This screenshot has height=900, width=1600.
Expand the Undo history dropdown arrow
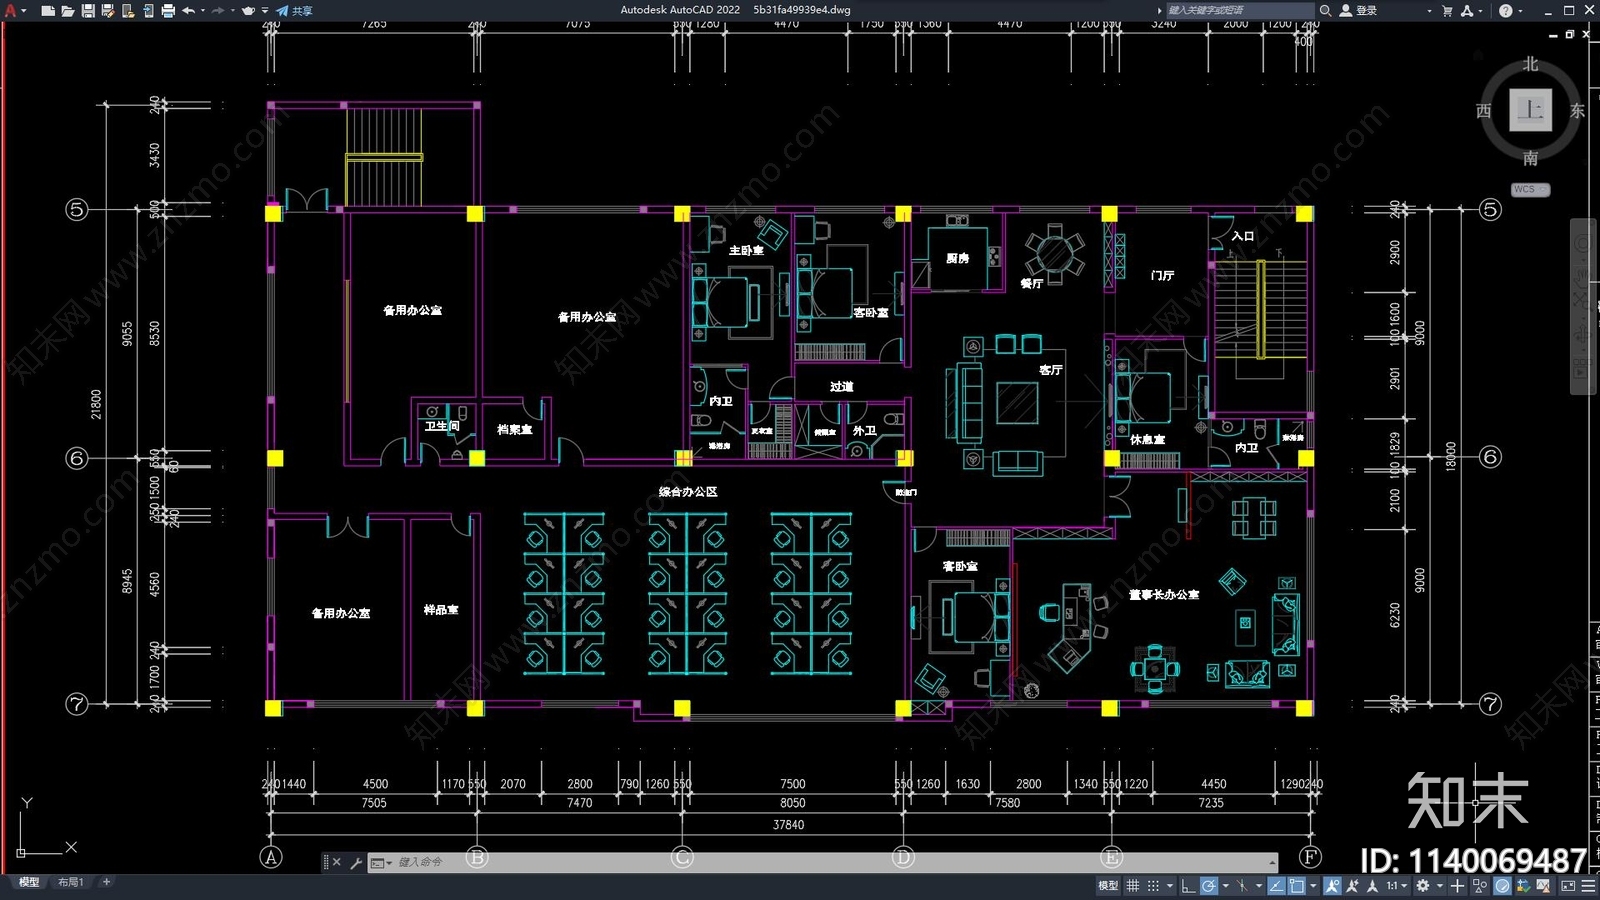pos(202,10)
